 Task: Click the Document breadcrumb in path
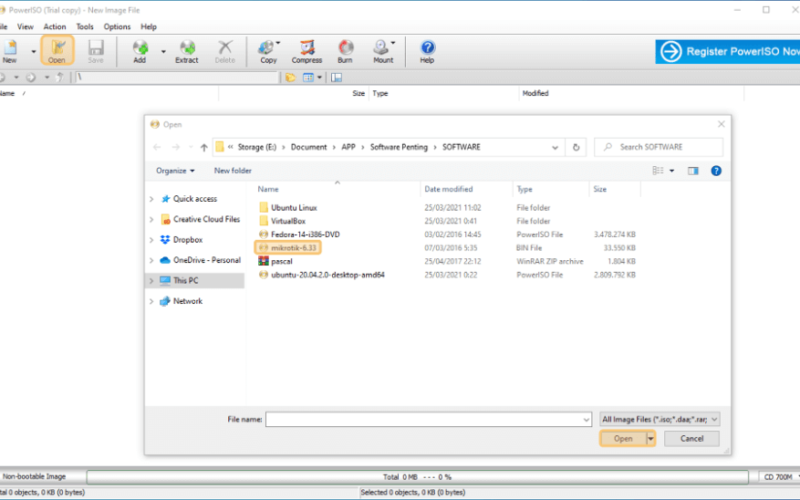tap(309, 147)
